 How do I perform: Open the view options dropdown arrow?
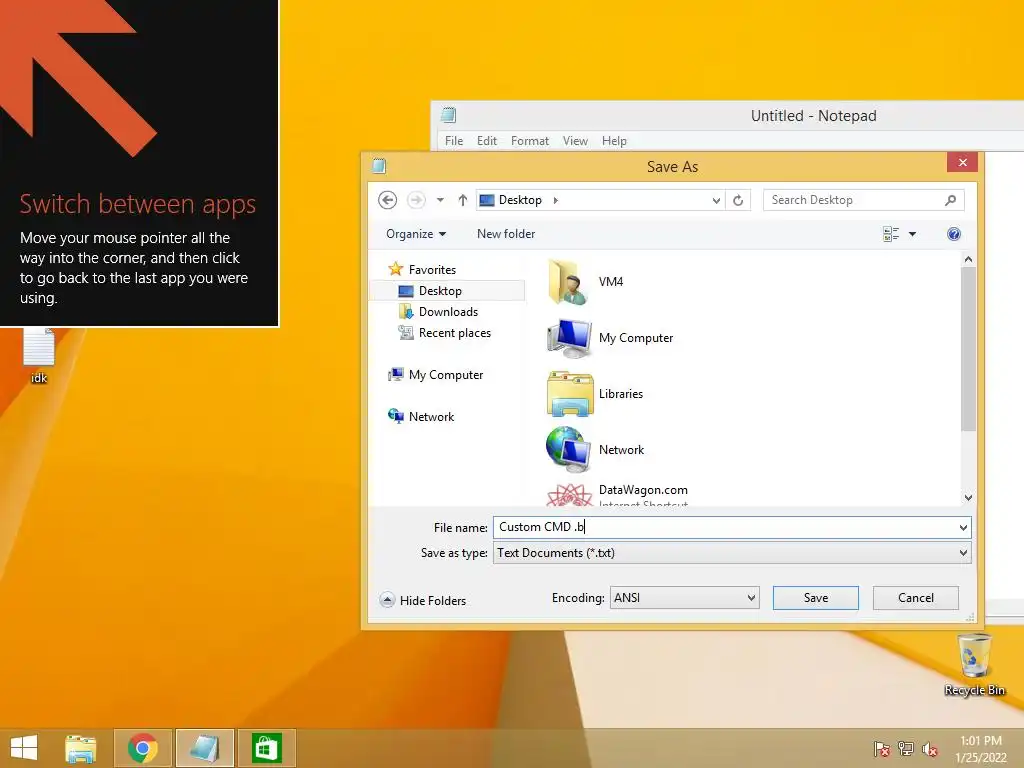(x=912, y=234)
